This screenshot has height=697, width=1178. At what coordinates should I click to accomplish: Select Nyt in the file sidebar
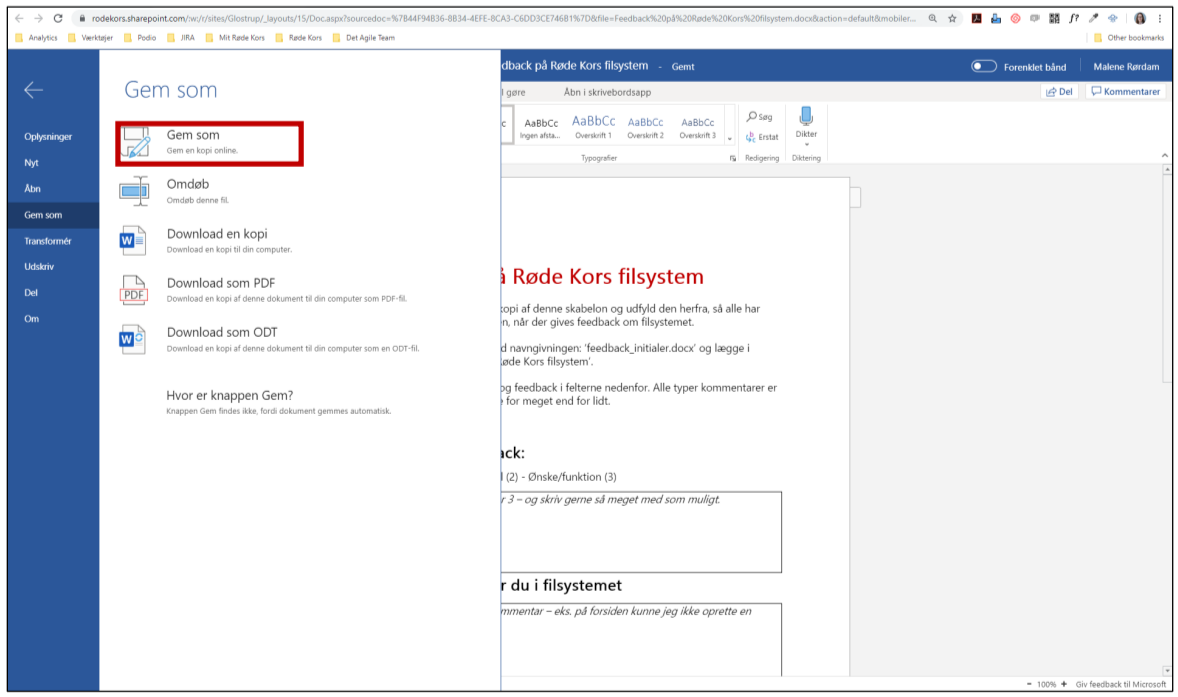(x=32, y=163)
